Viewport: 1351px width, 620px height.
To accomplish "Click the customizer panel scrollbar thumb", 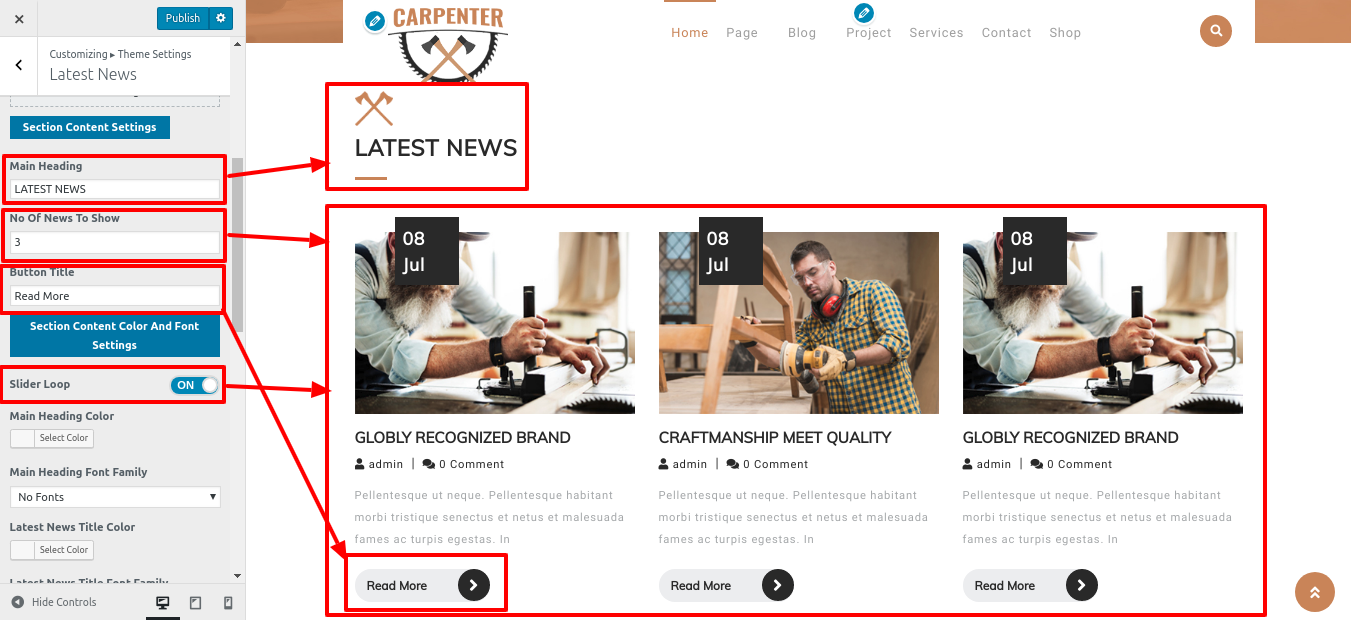I will [x=237, y=243].
